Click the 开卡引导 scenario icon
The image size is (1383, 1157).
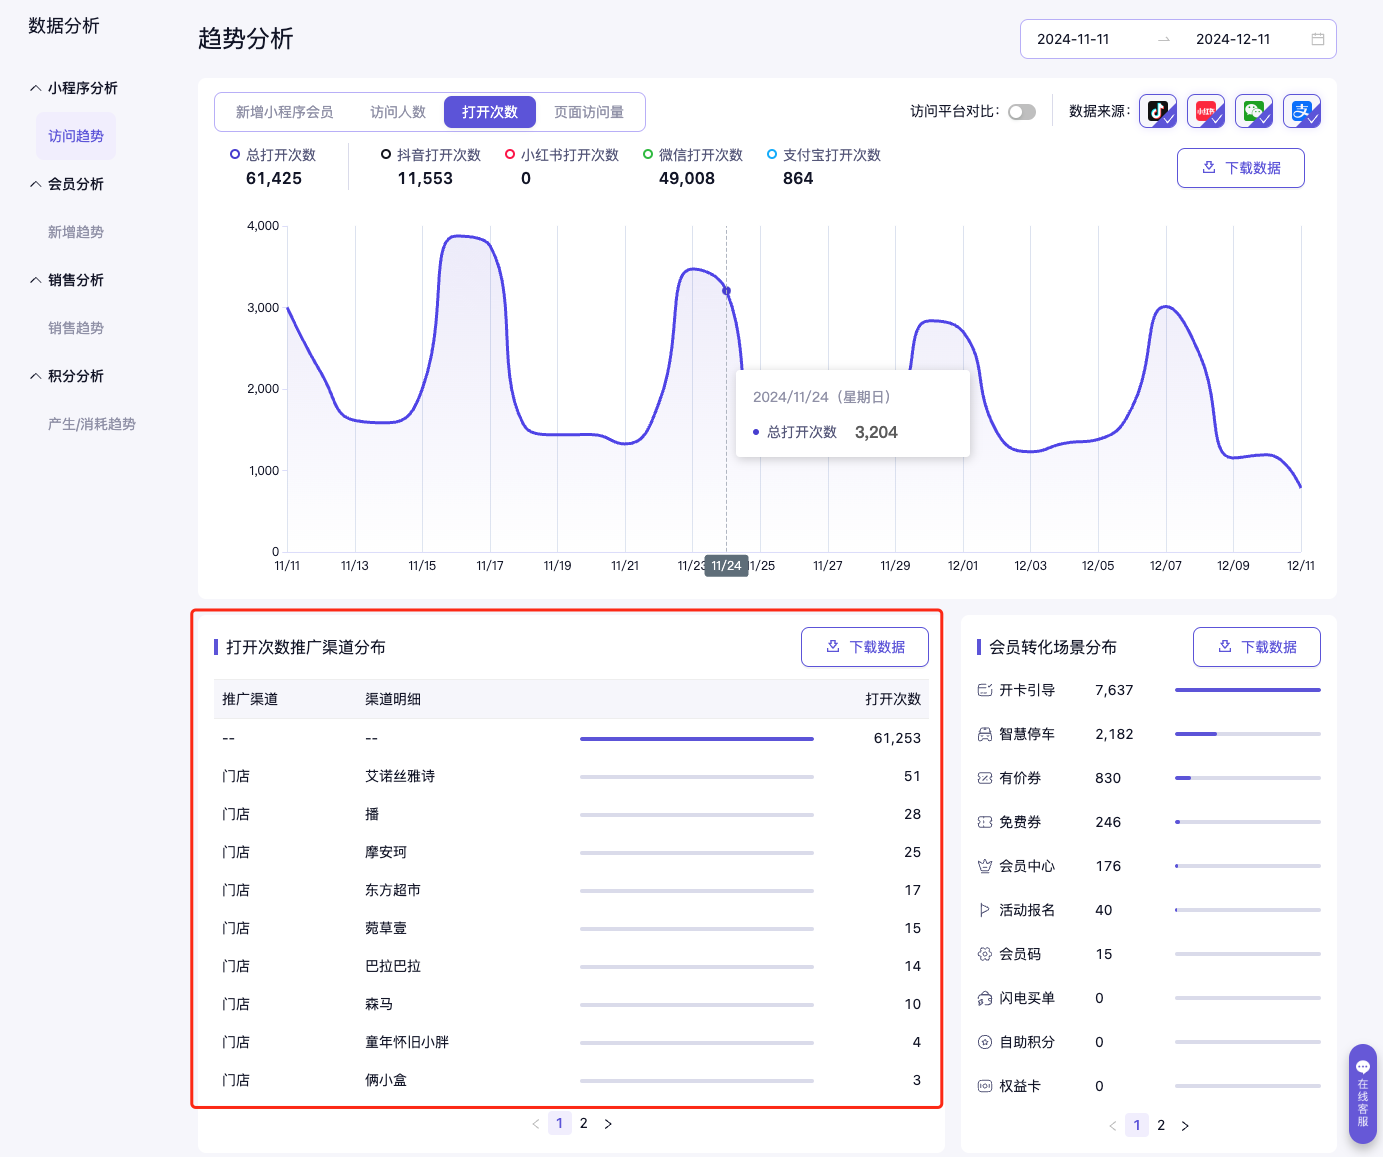(985, 690)
